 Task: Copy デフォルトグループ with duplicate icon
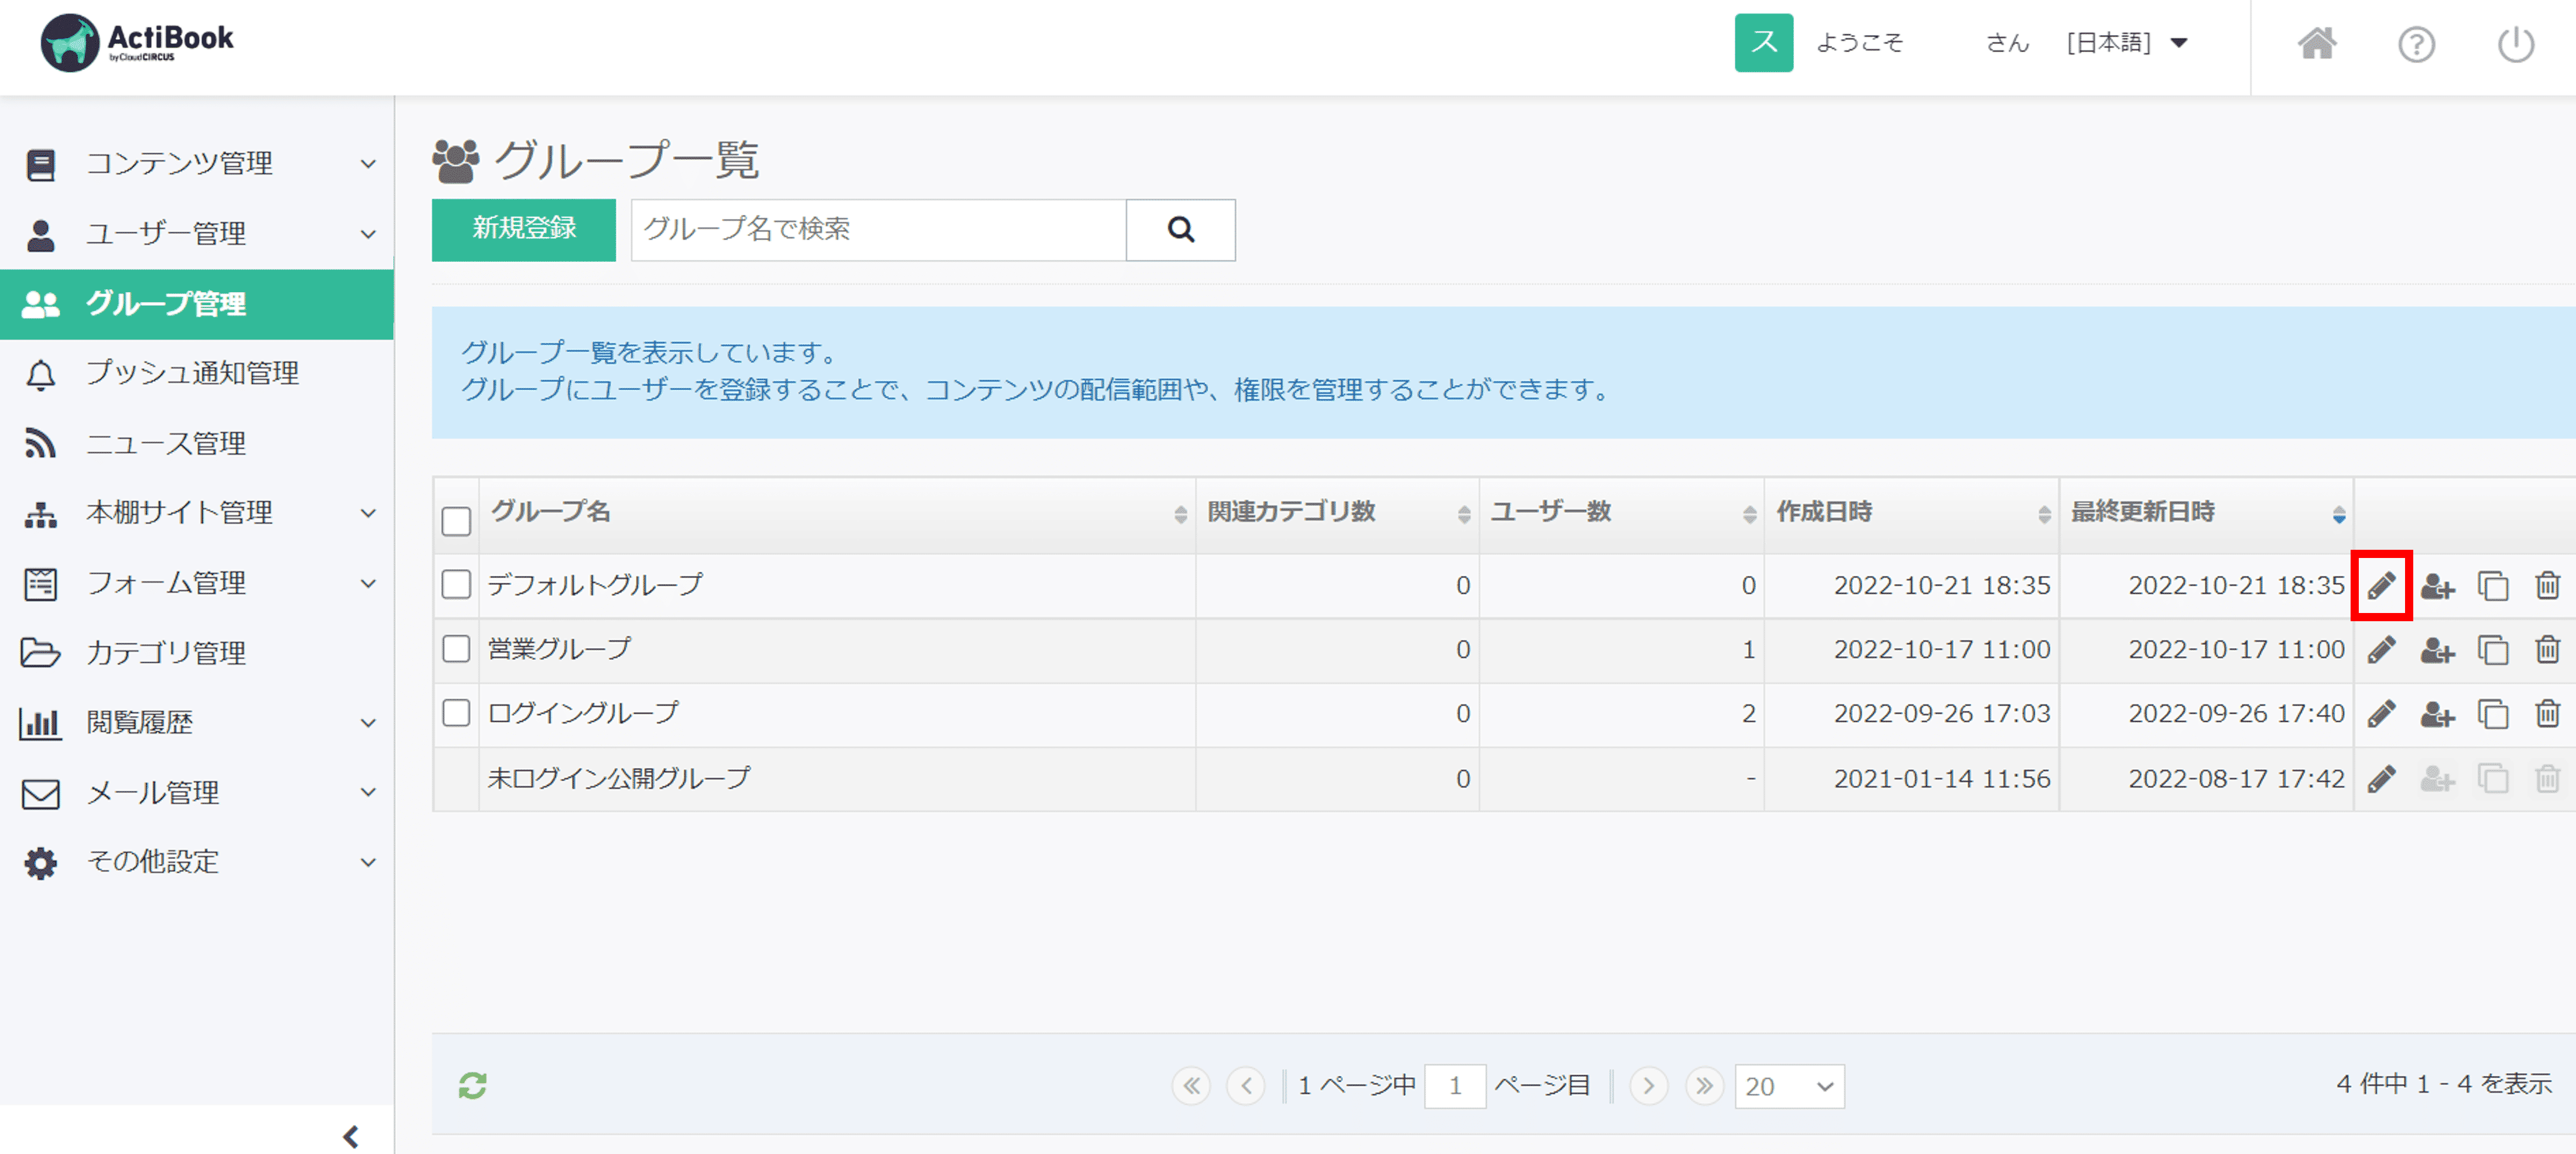pyautogui.click(x=2493, y=586)
